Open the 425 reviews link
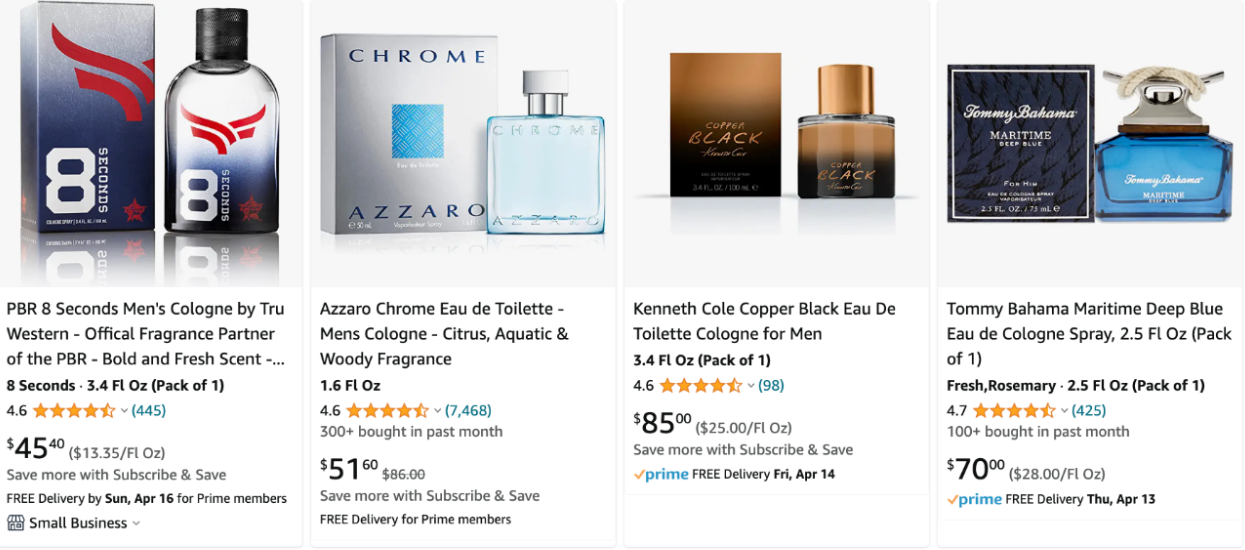 click(1089, 411)
